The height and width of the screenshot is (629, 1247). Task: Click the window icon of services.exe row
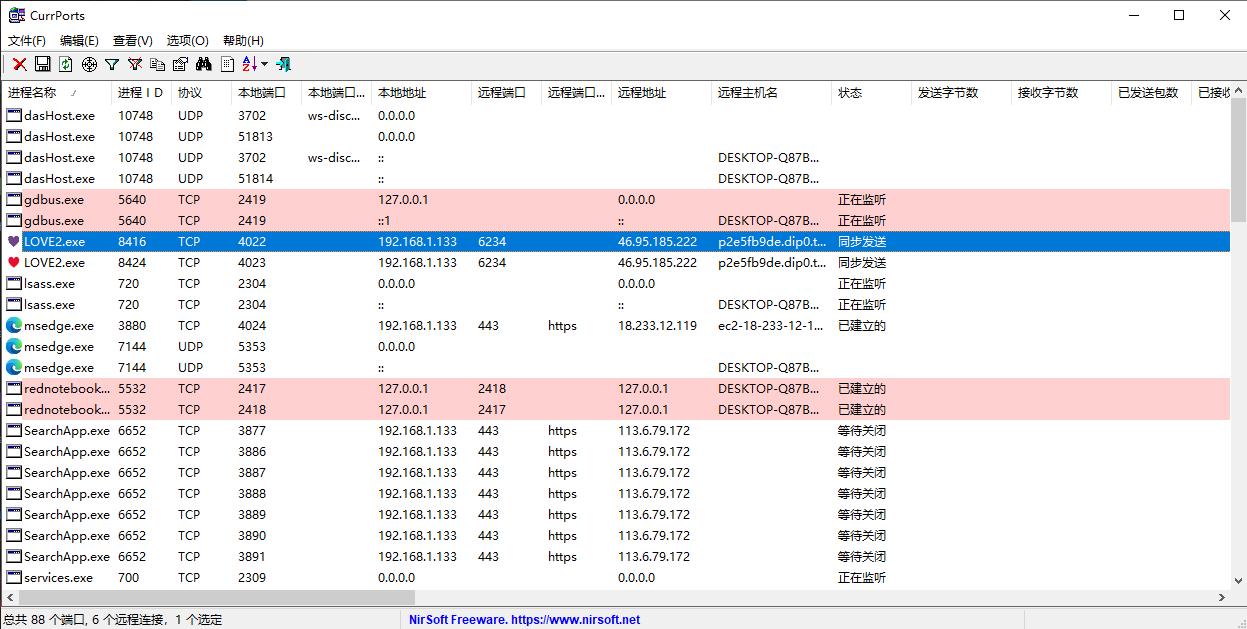click(x=14, y=578)
